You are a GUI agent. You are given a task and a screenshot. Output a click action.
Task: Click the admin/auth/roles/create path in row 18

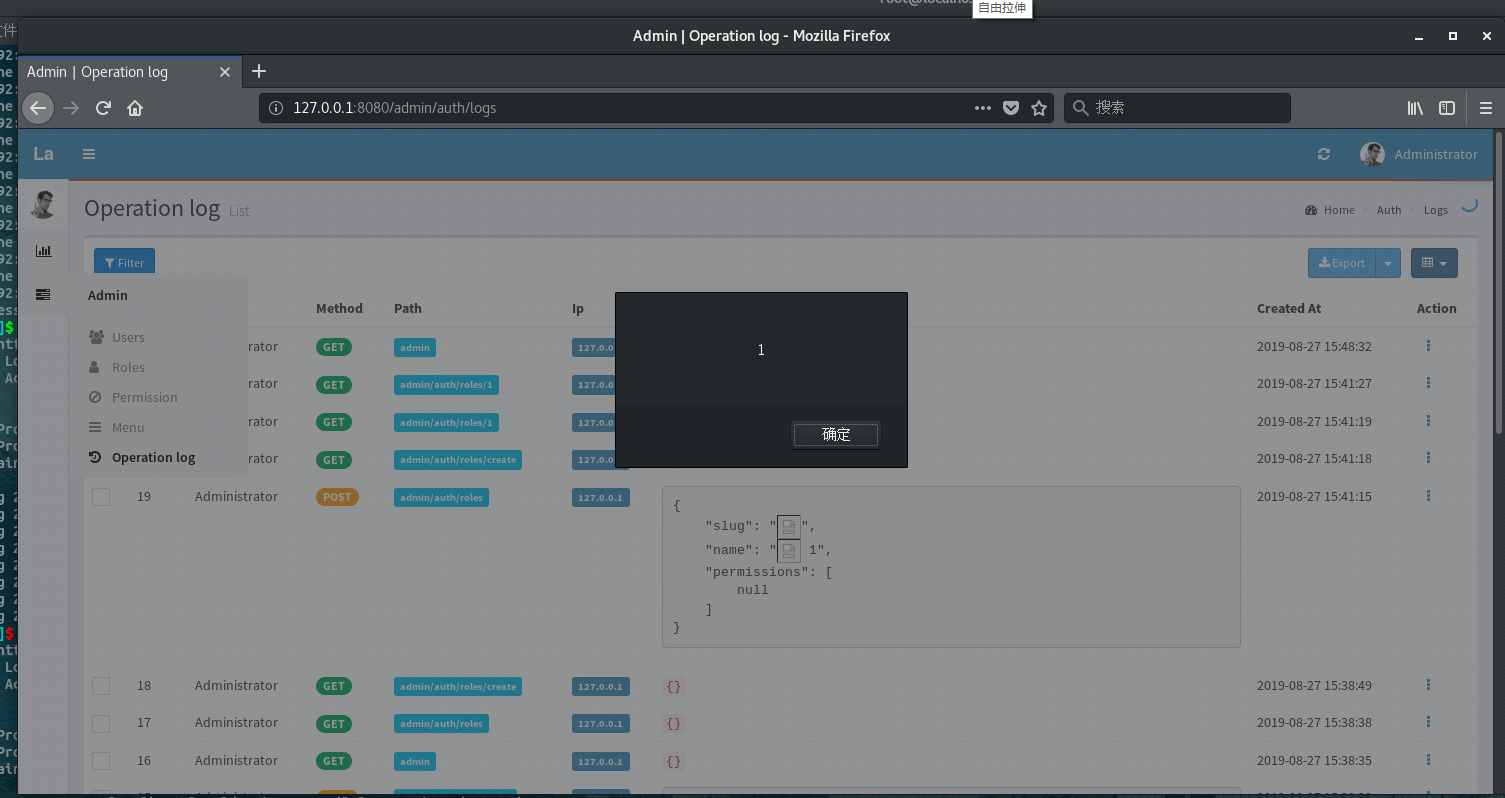pos(458,686)
